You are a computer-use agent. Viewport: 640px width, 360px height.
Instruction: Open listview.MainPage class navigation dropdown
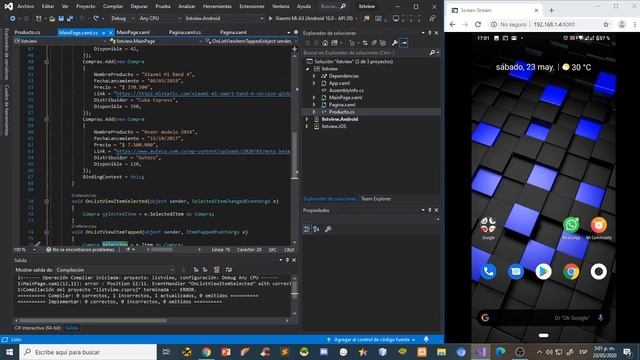(x=156, y=41)
